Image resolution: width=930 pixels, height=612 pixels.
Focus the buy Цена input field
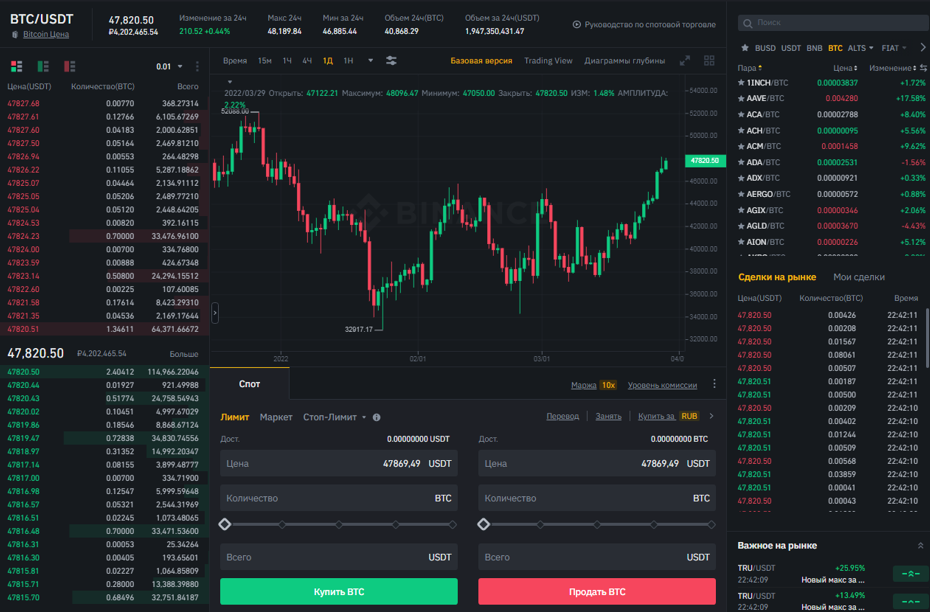[339, 464]
